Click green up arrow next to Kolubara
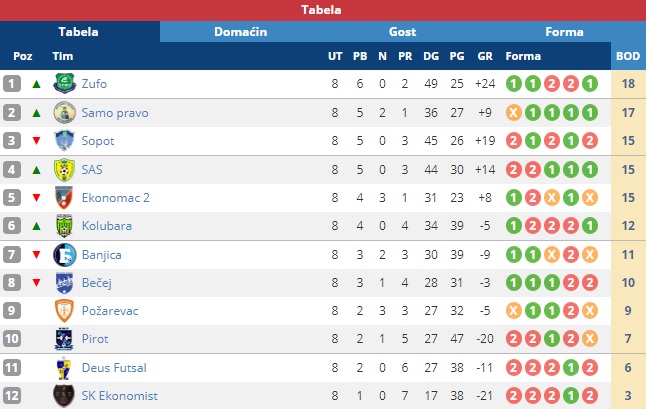The width and height of the screenshot is (646, 409). (x=37, y=226)
